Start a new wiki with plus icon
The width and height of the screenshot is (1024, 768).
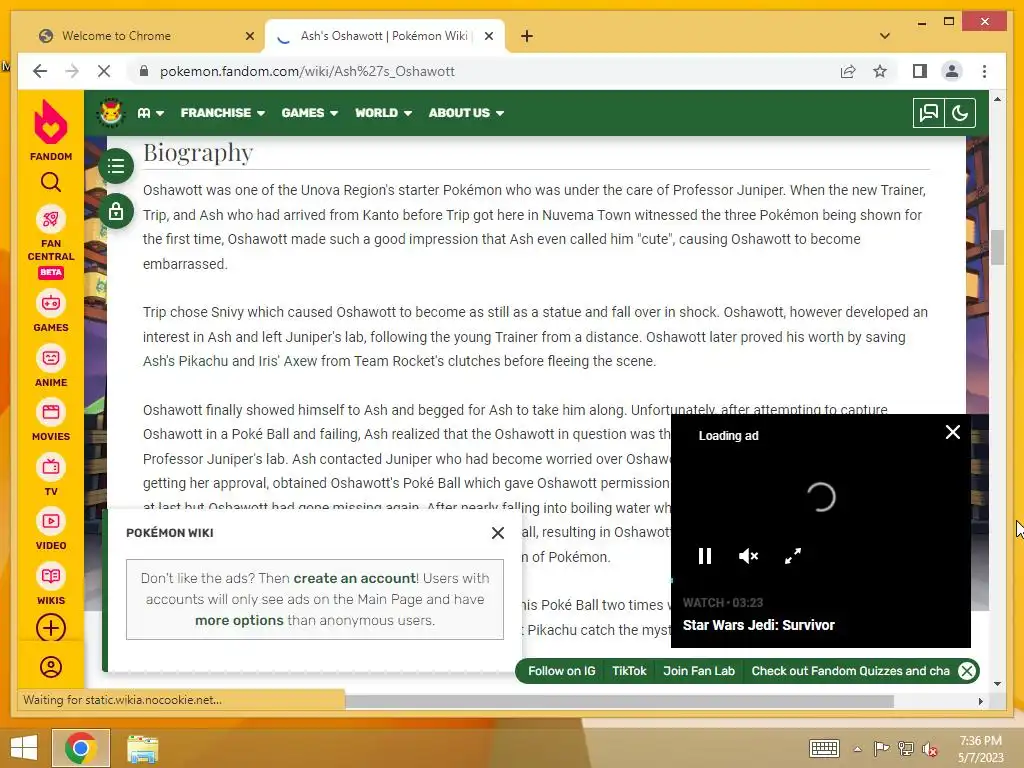(51, 628)
